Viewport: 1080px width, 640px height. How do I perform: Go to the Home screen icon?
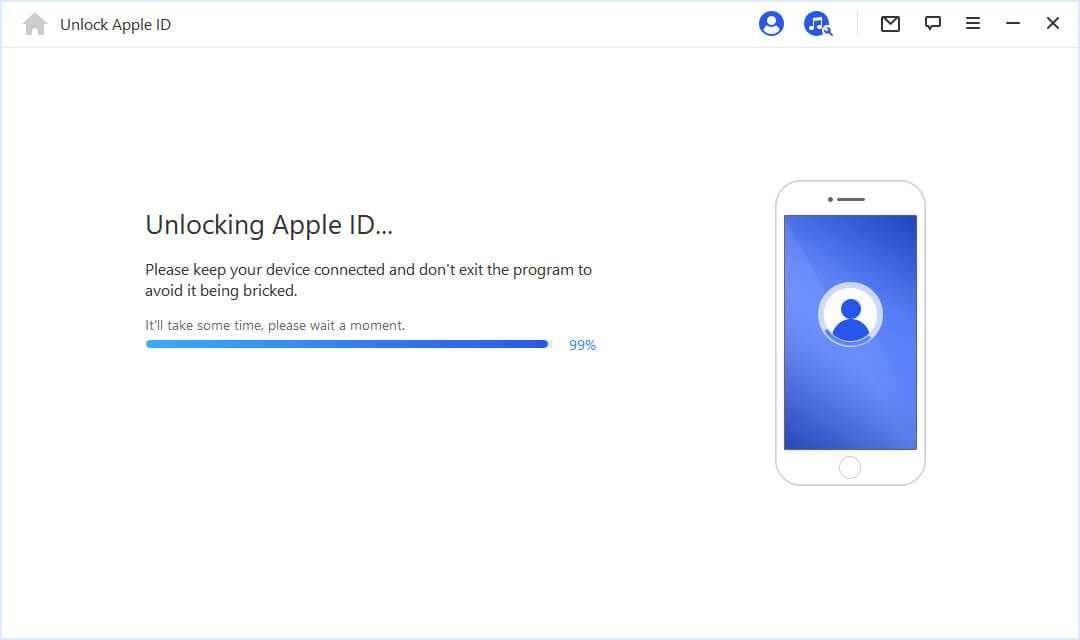[34, 24]
